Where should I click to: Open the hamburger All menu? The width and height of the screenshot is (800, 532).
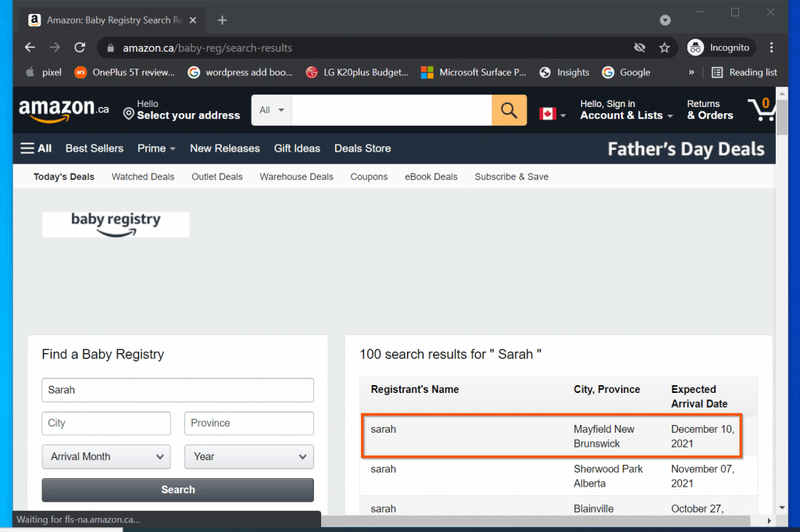(36, 148)
